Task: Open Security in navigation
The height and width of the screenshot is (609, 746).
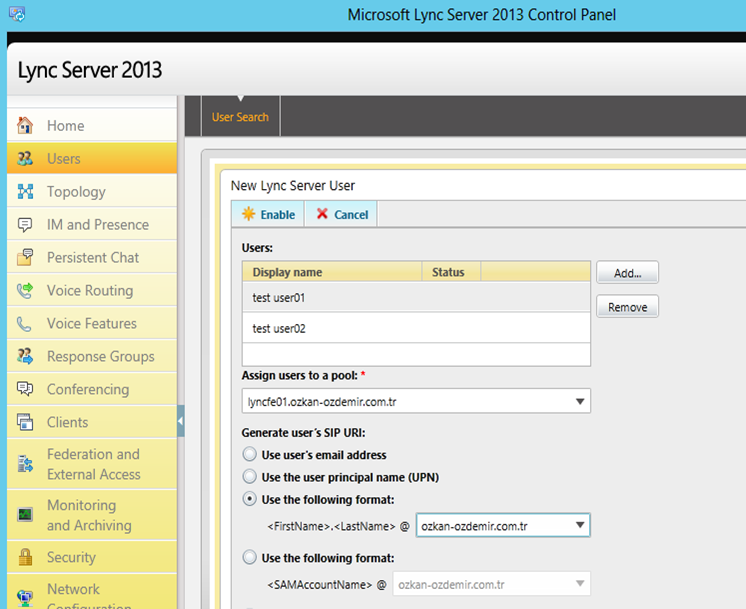Action: [x=92, y=557]
